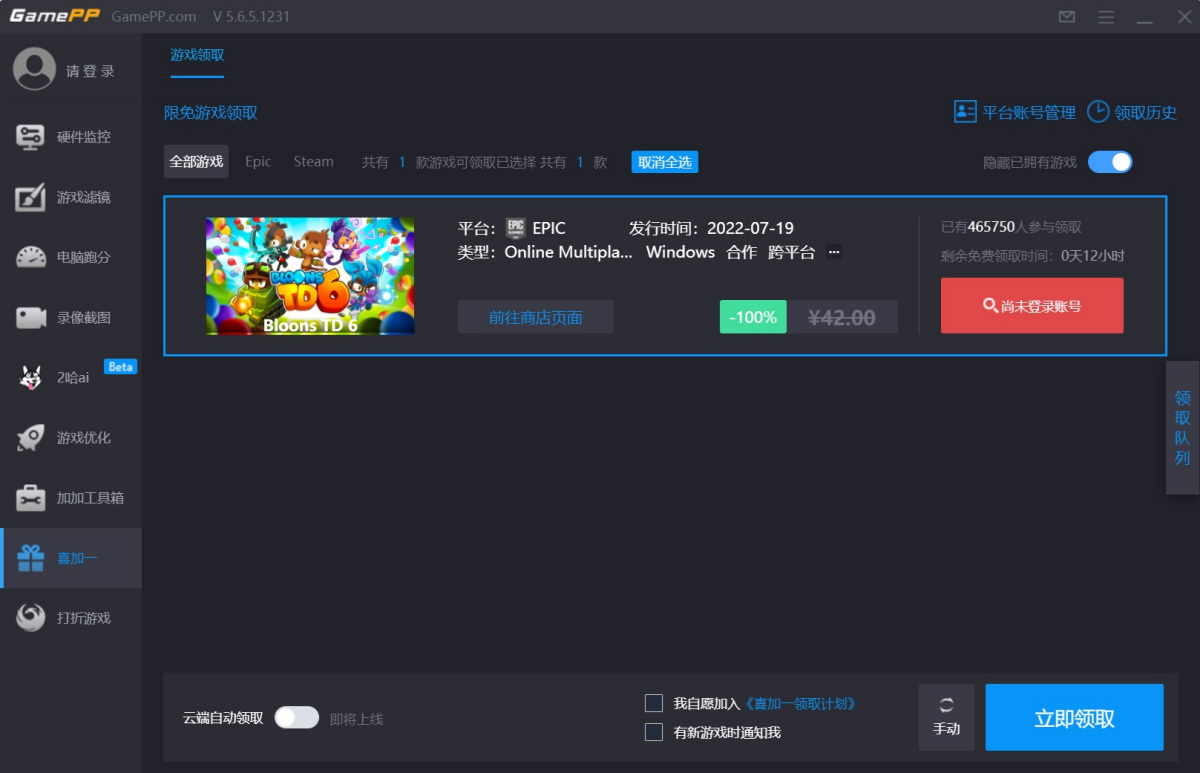Toggle 隐藏已拥有游戏 switch off
1200x773 pixels.
click(x=1110, y=161)
